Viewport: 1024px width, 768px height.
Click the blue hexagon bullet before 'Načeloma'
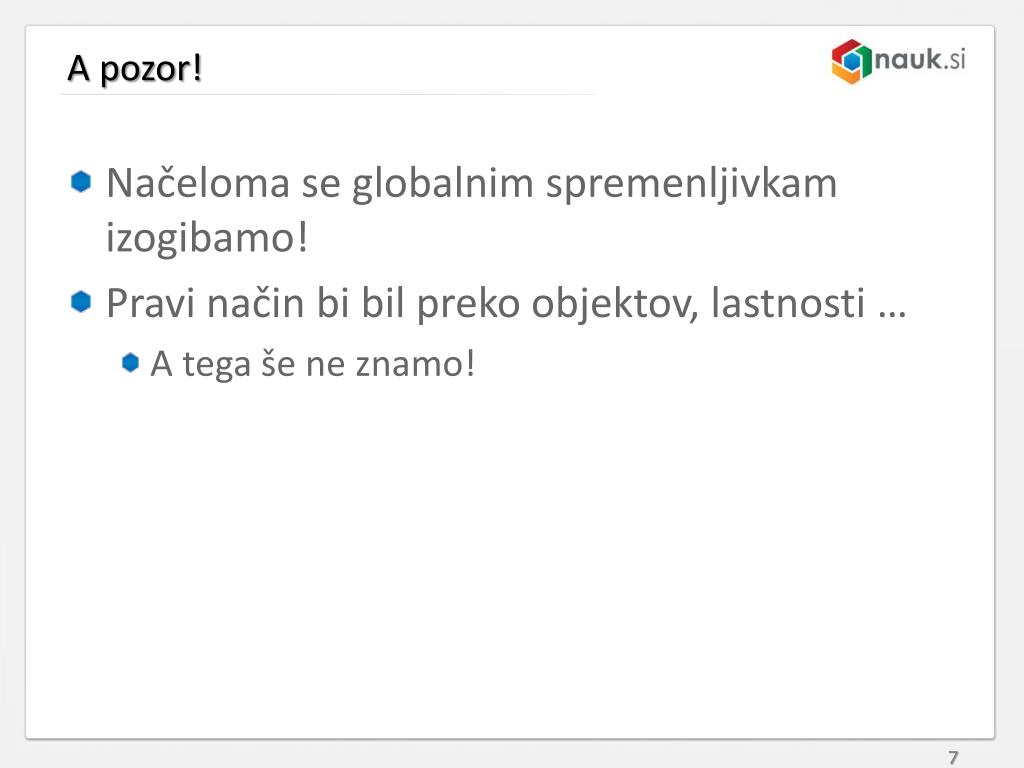pos(80,182)
